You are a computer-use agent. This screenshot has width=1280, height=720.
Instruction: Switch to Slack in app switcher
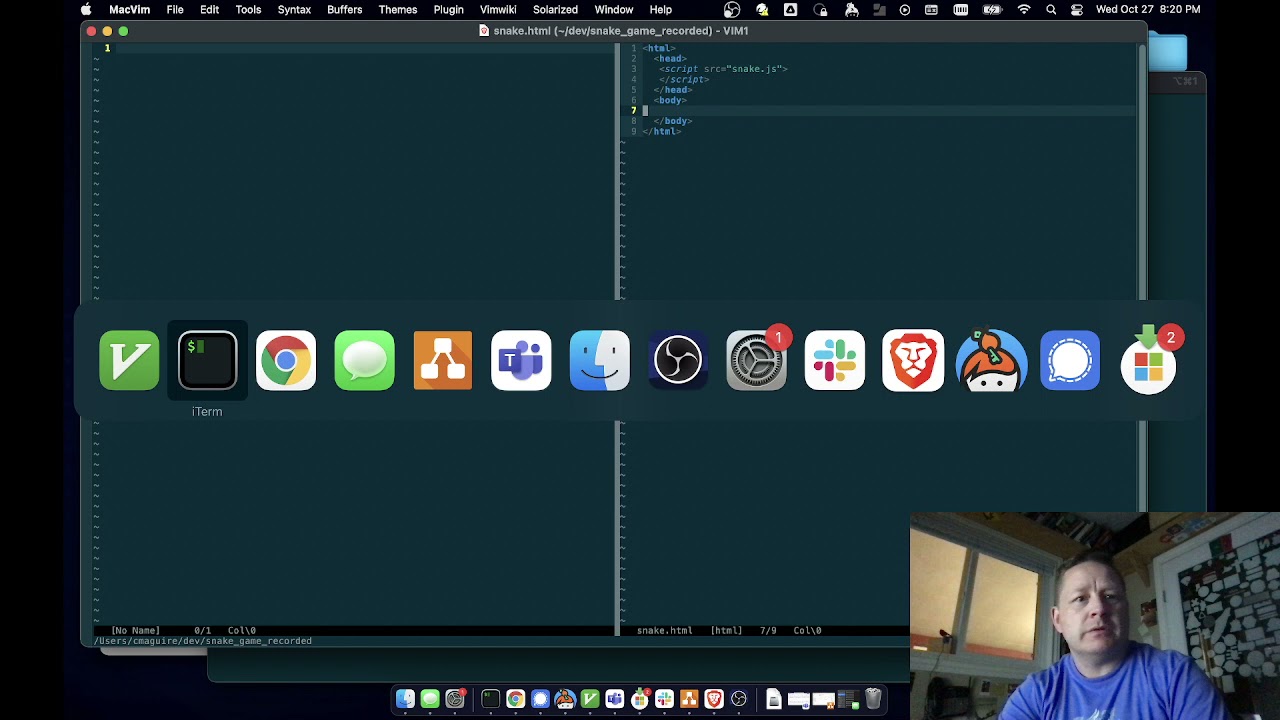[x=834, y=360]
